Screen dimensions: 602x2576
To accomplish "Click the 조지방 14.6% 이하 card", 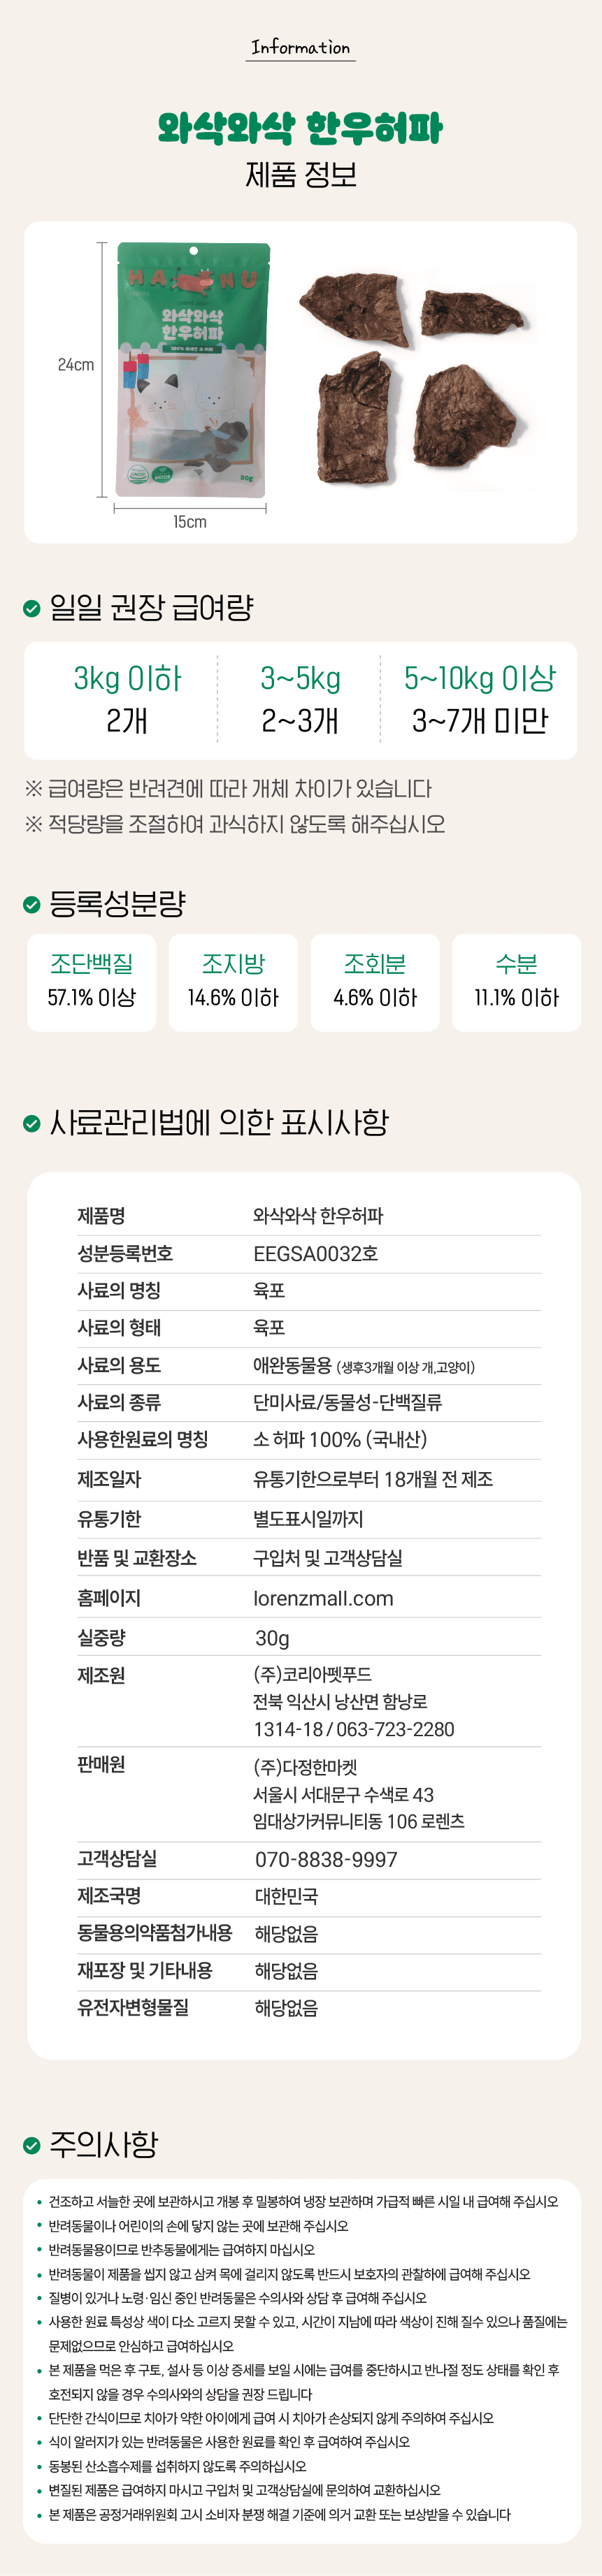I will 233,982.
